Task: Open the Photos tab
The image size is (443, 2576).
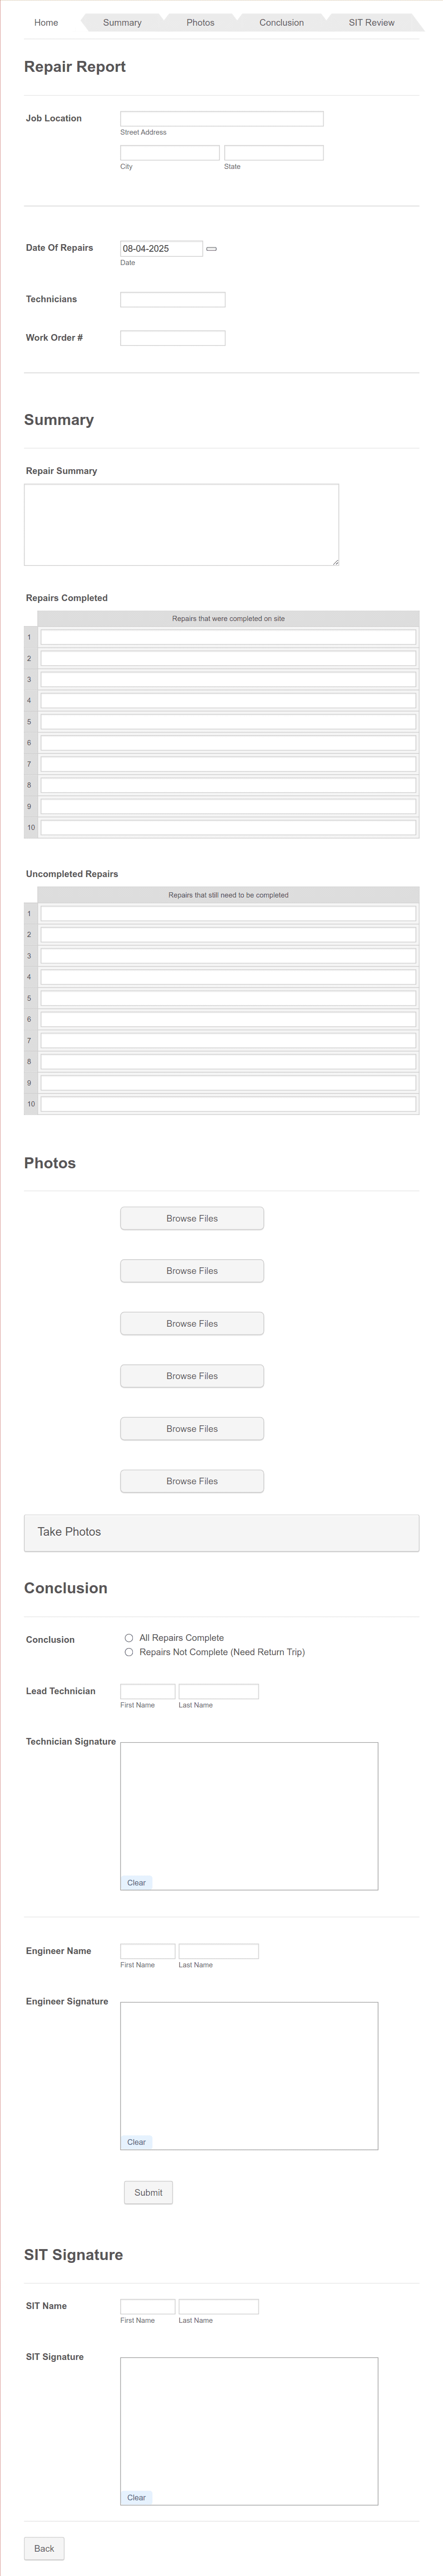Action: click(x=200, y=22)
